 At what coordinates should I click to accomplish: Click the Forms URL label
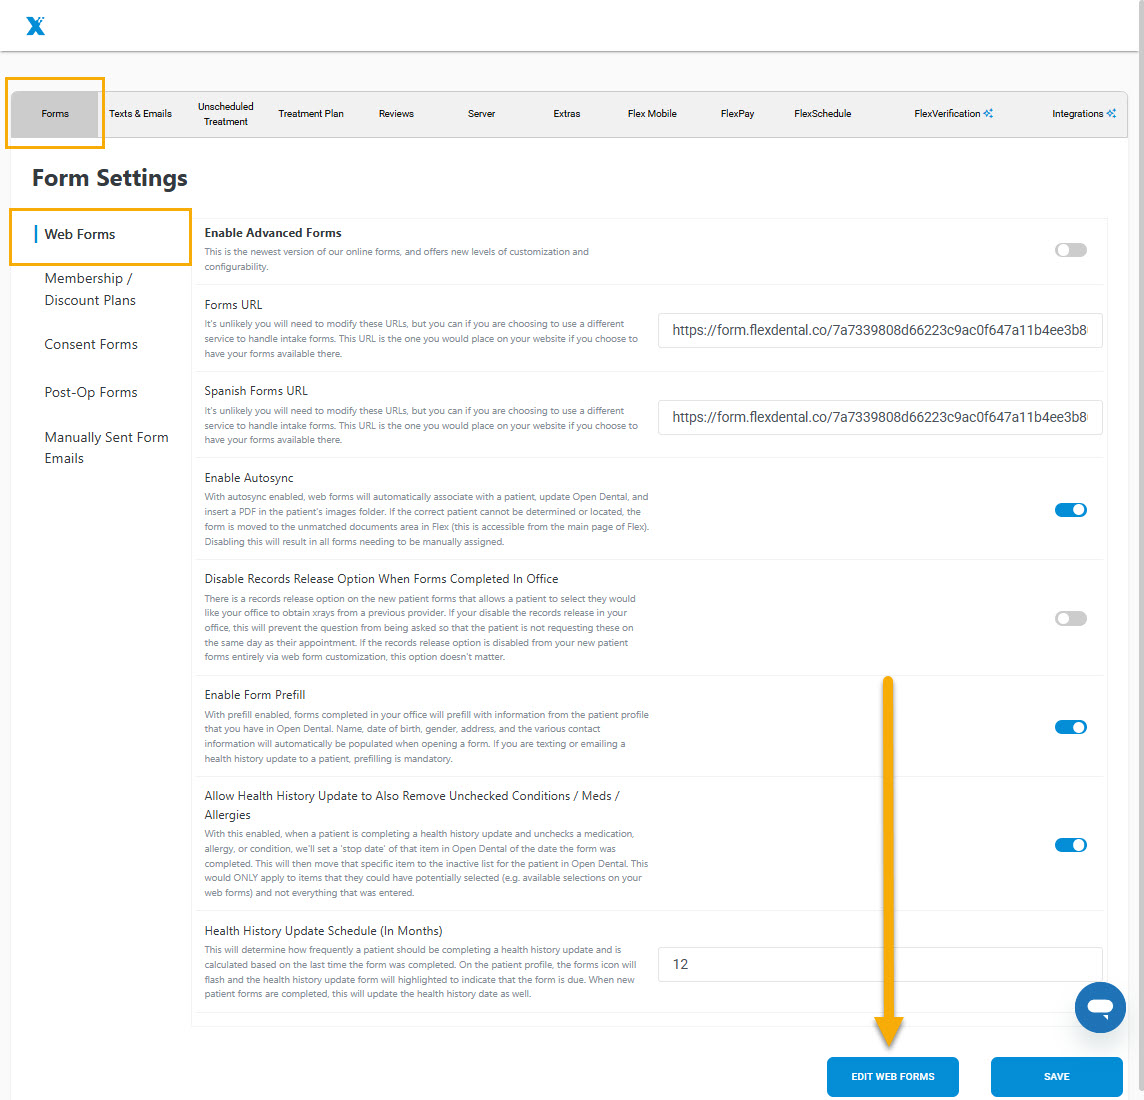point(233,305)
